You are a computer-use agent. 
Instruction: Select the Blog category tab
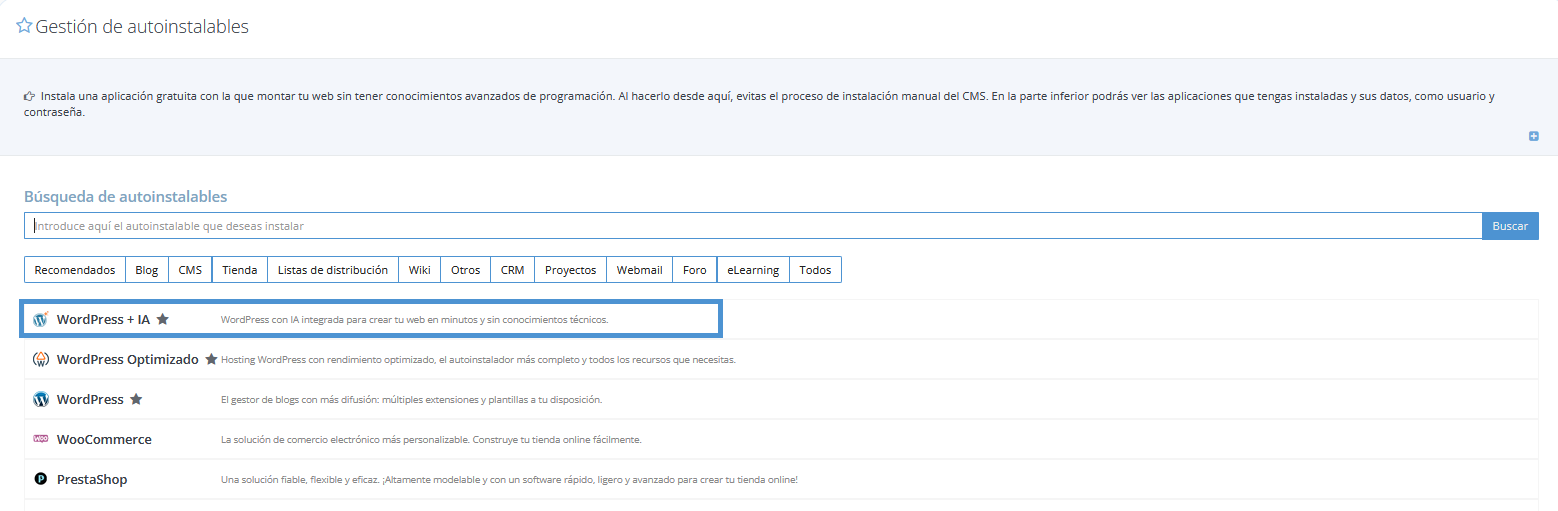[146, 270]
